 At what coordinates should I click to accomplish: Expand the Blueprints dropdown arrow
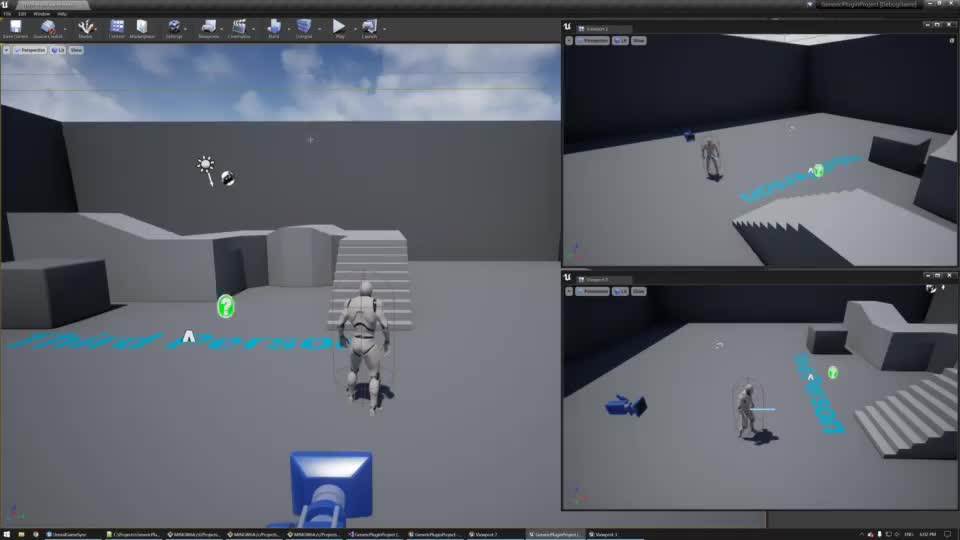point(222,29)
